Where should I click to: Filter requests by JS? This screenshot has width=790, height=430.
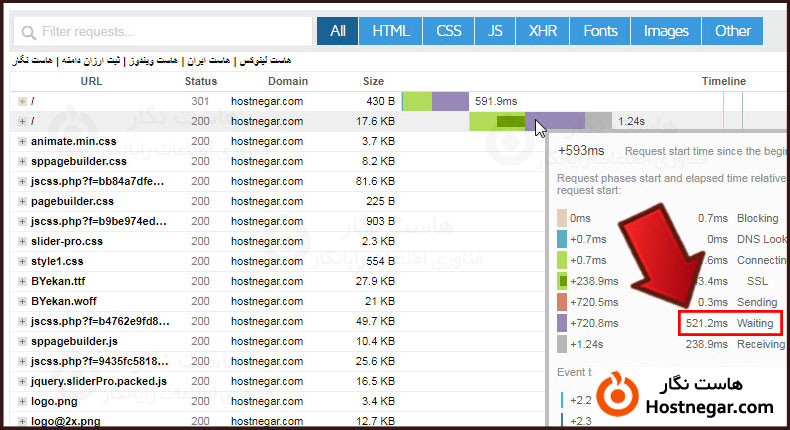(x=495, y=31)
